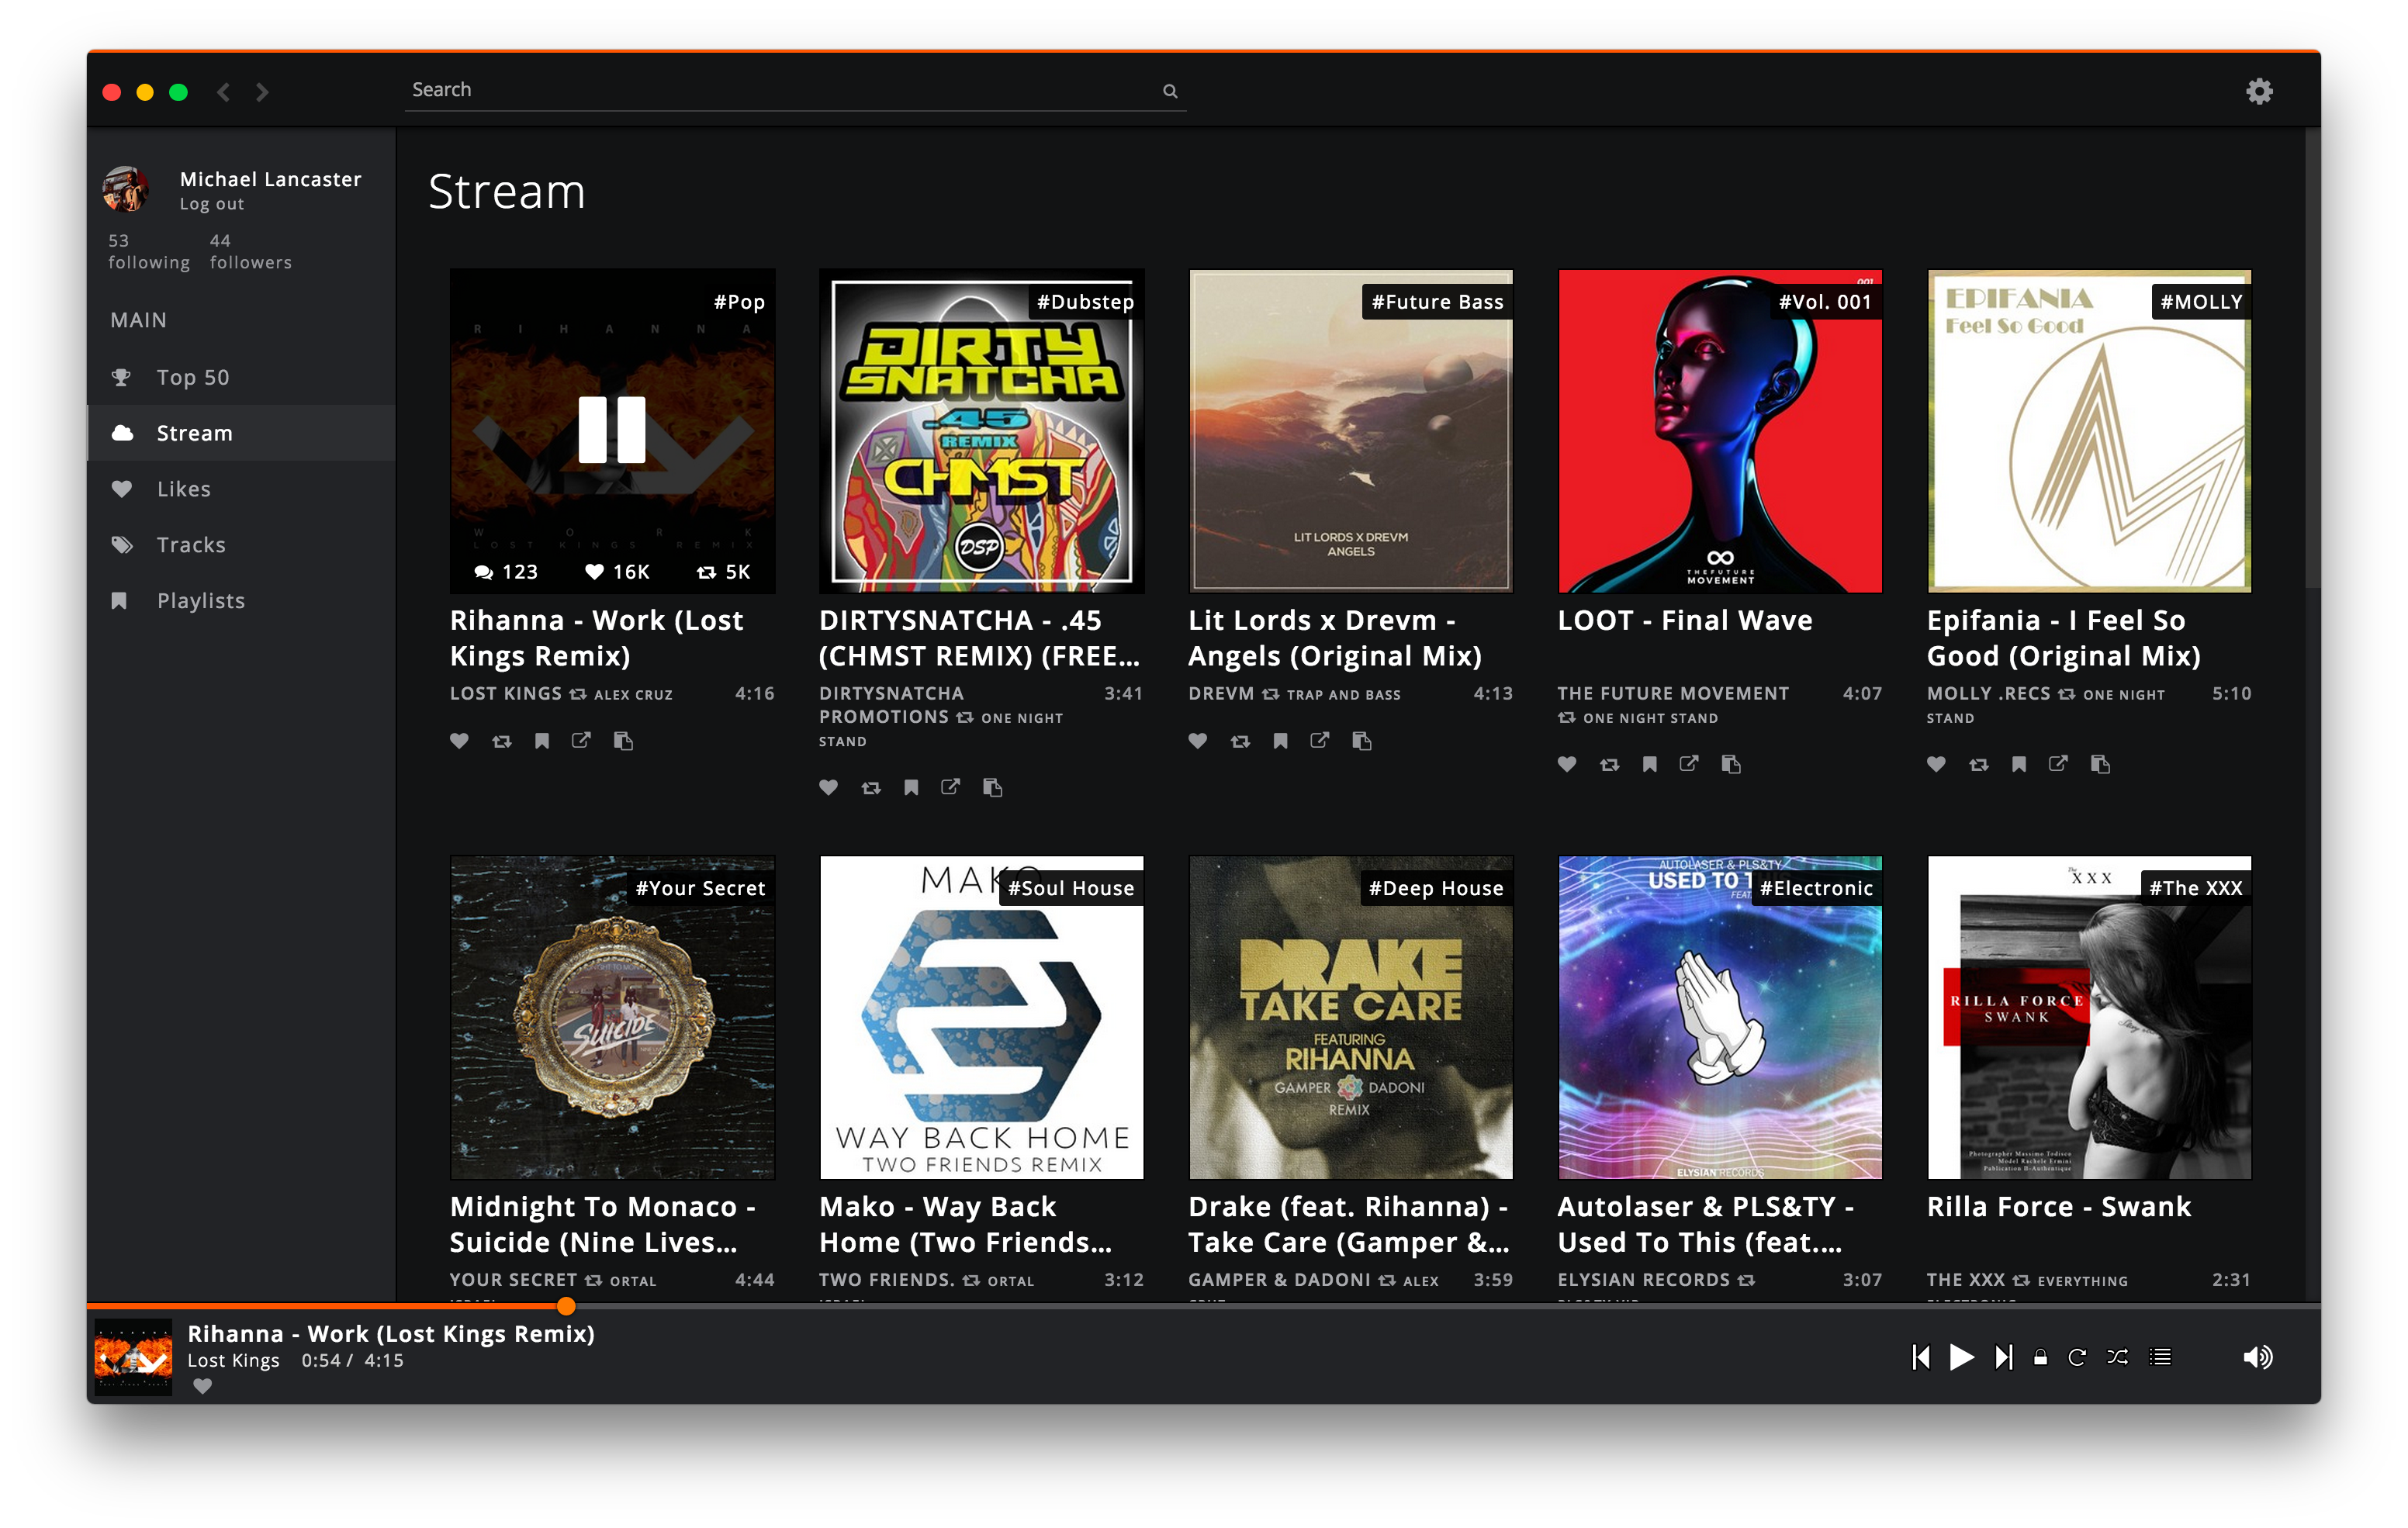
Task: Click the search input field
Action: click(794, 88)
